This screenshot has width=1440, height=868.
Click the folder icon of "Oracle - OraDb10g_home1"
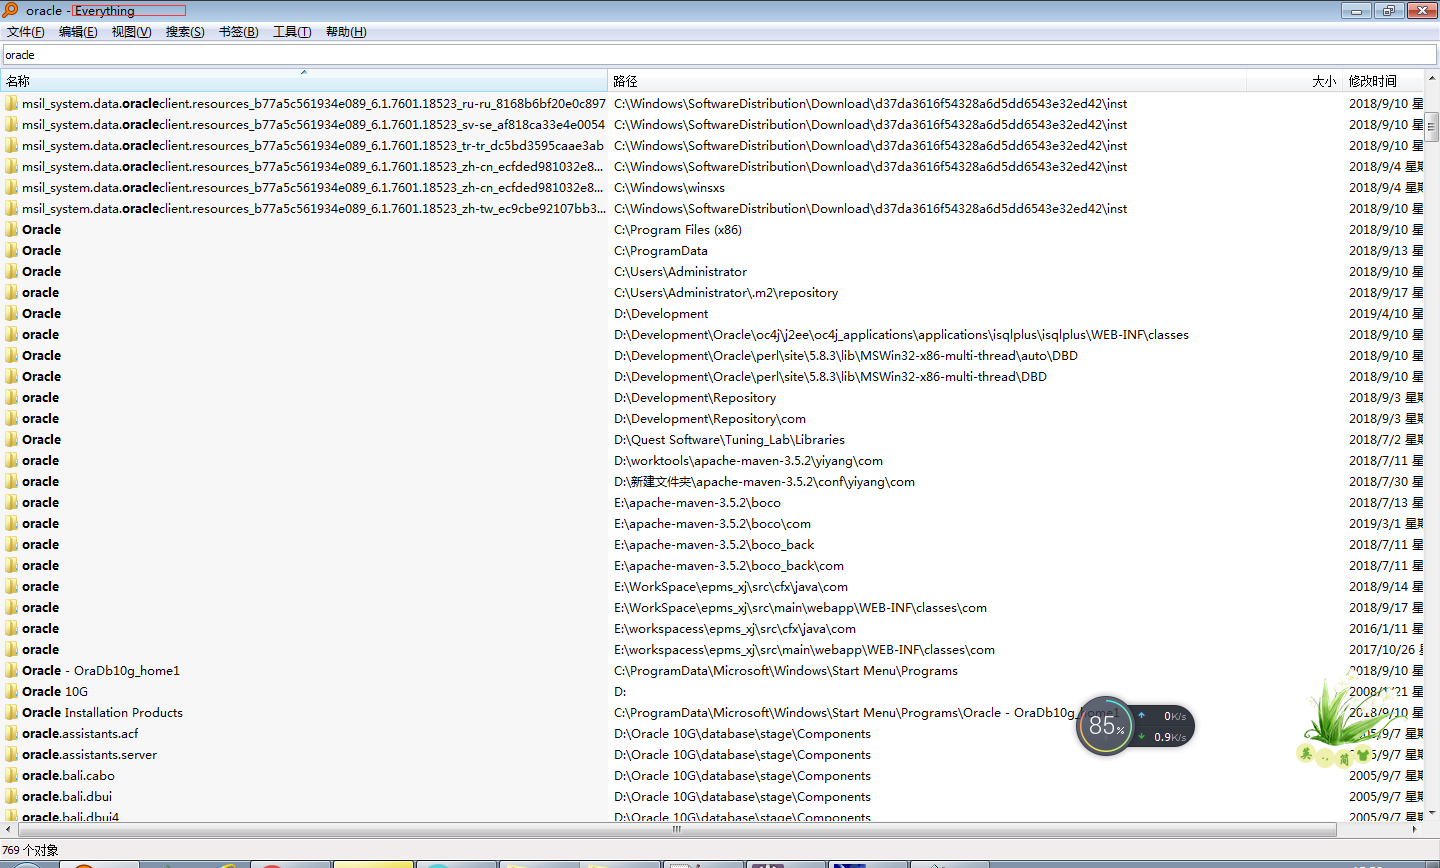11,670
